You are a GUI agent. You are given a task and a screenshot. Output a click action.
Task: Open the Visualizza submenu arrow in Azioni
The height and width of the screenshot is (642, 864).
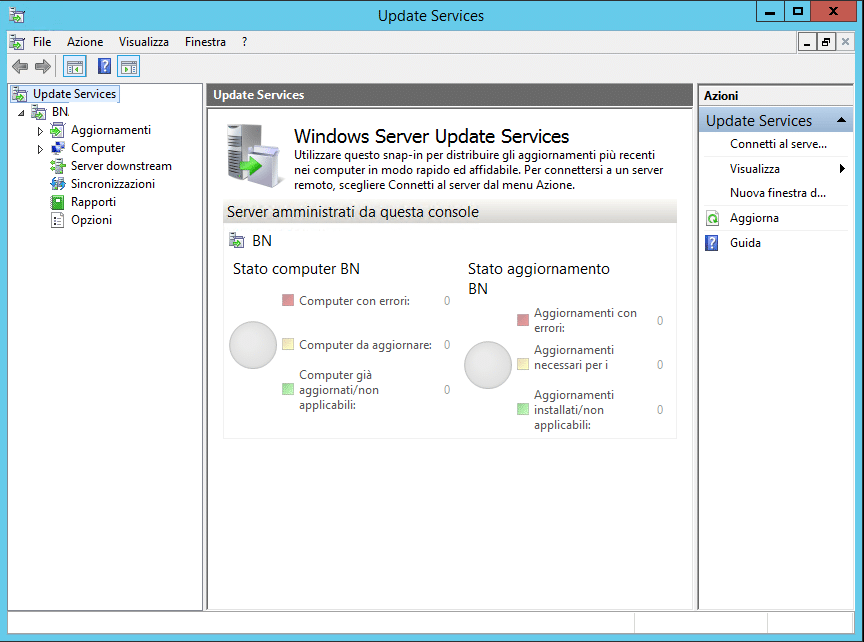842,169
